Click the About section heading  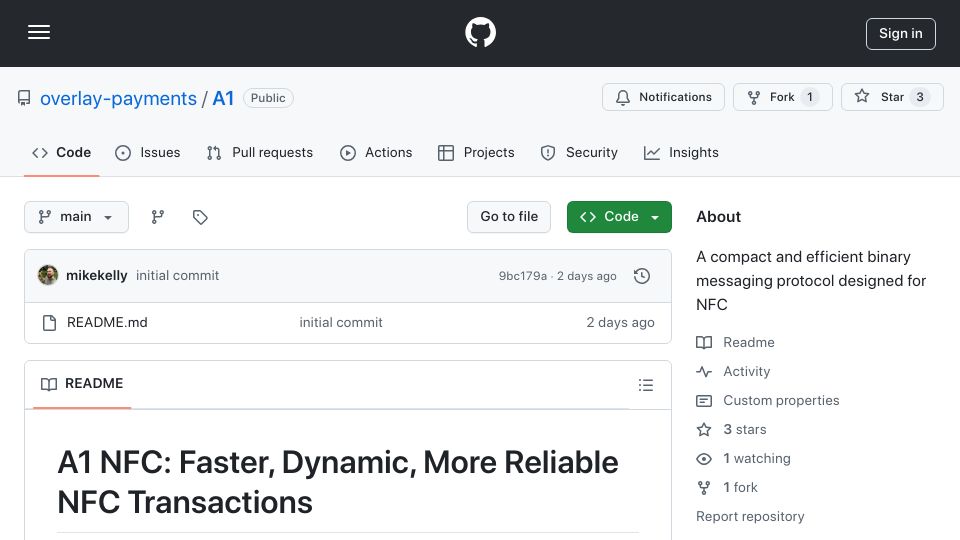pos(718,217)
